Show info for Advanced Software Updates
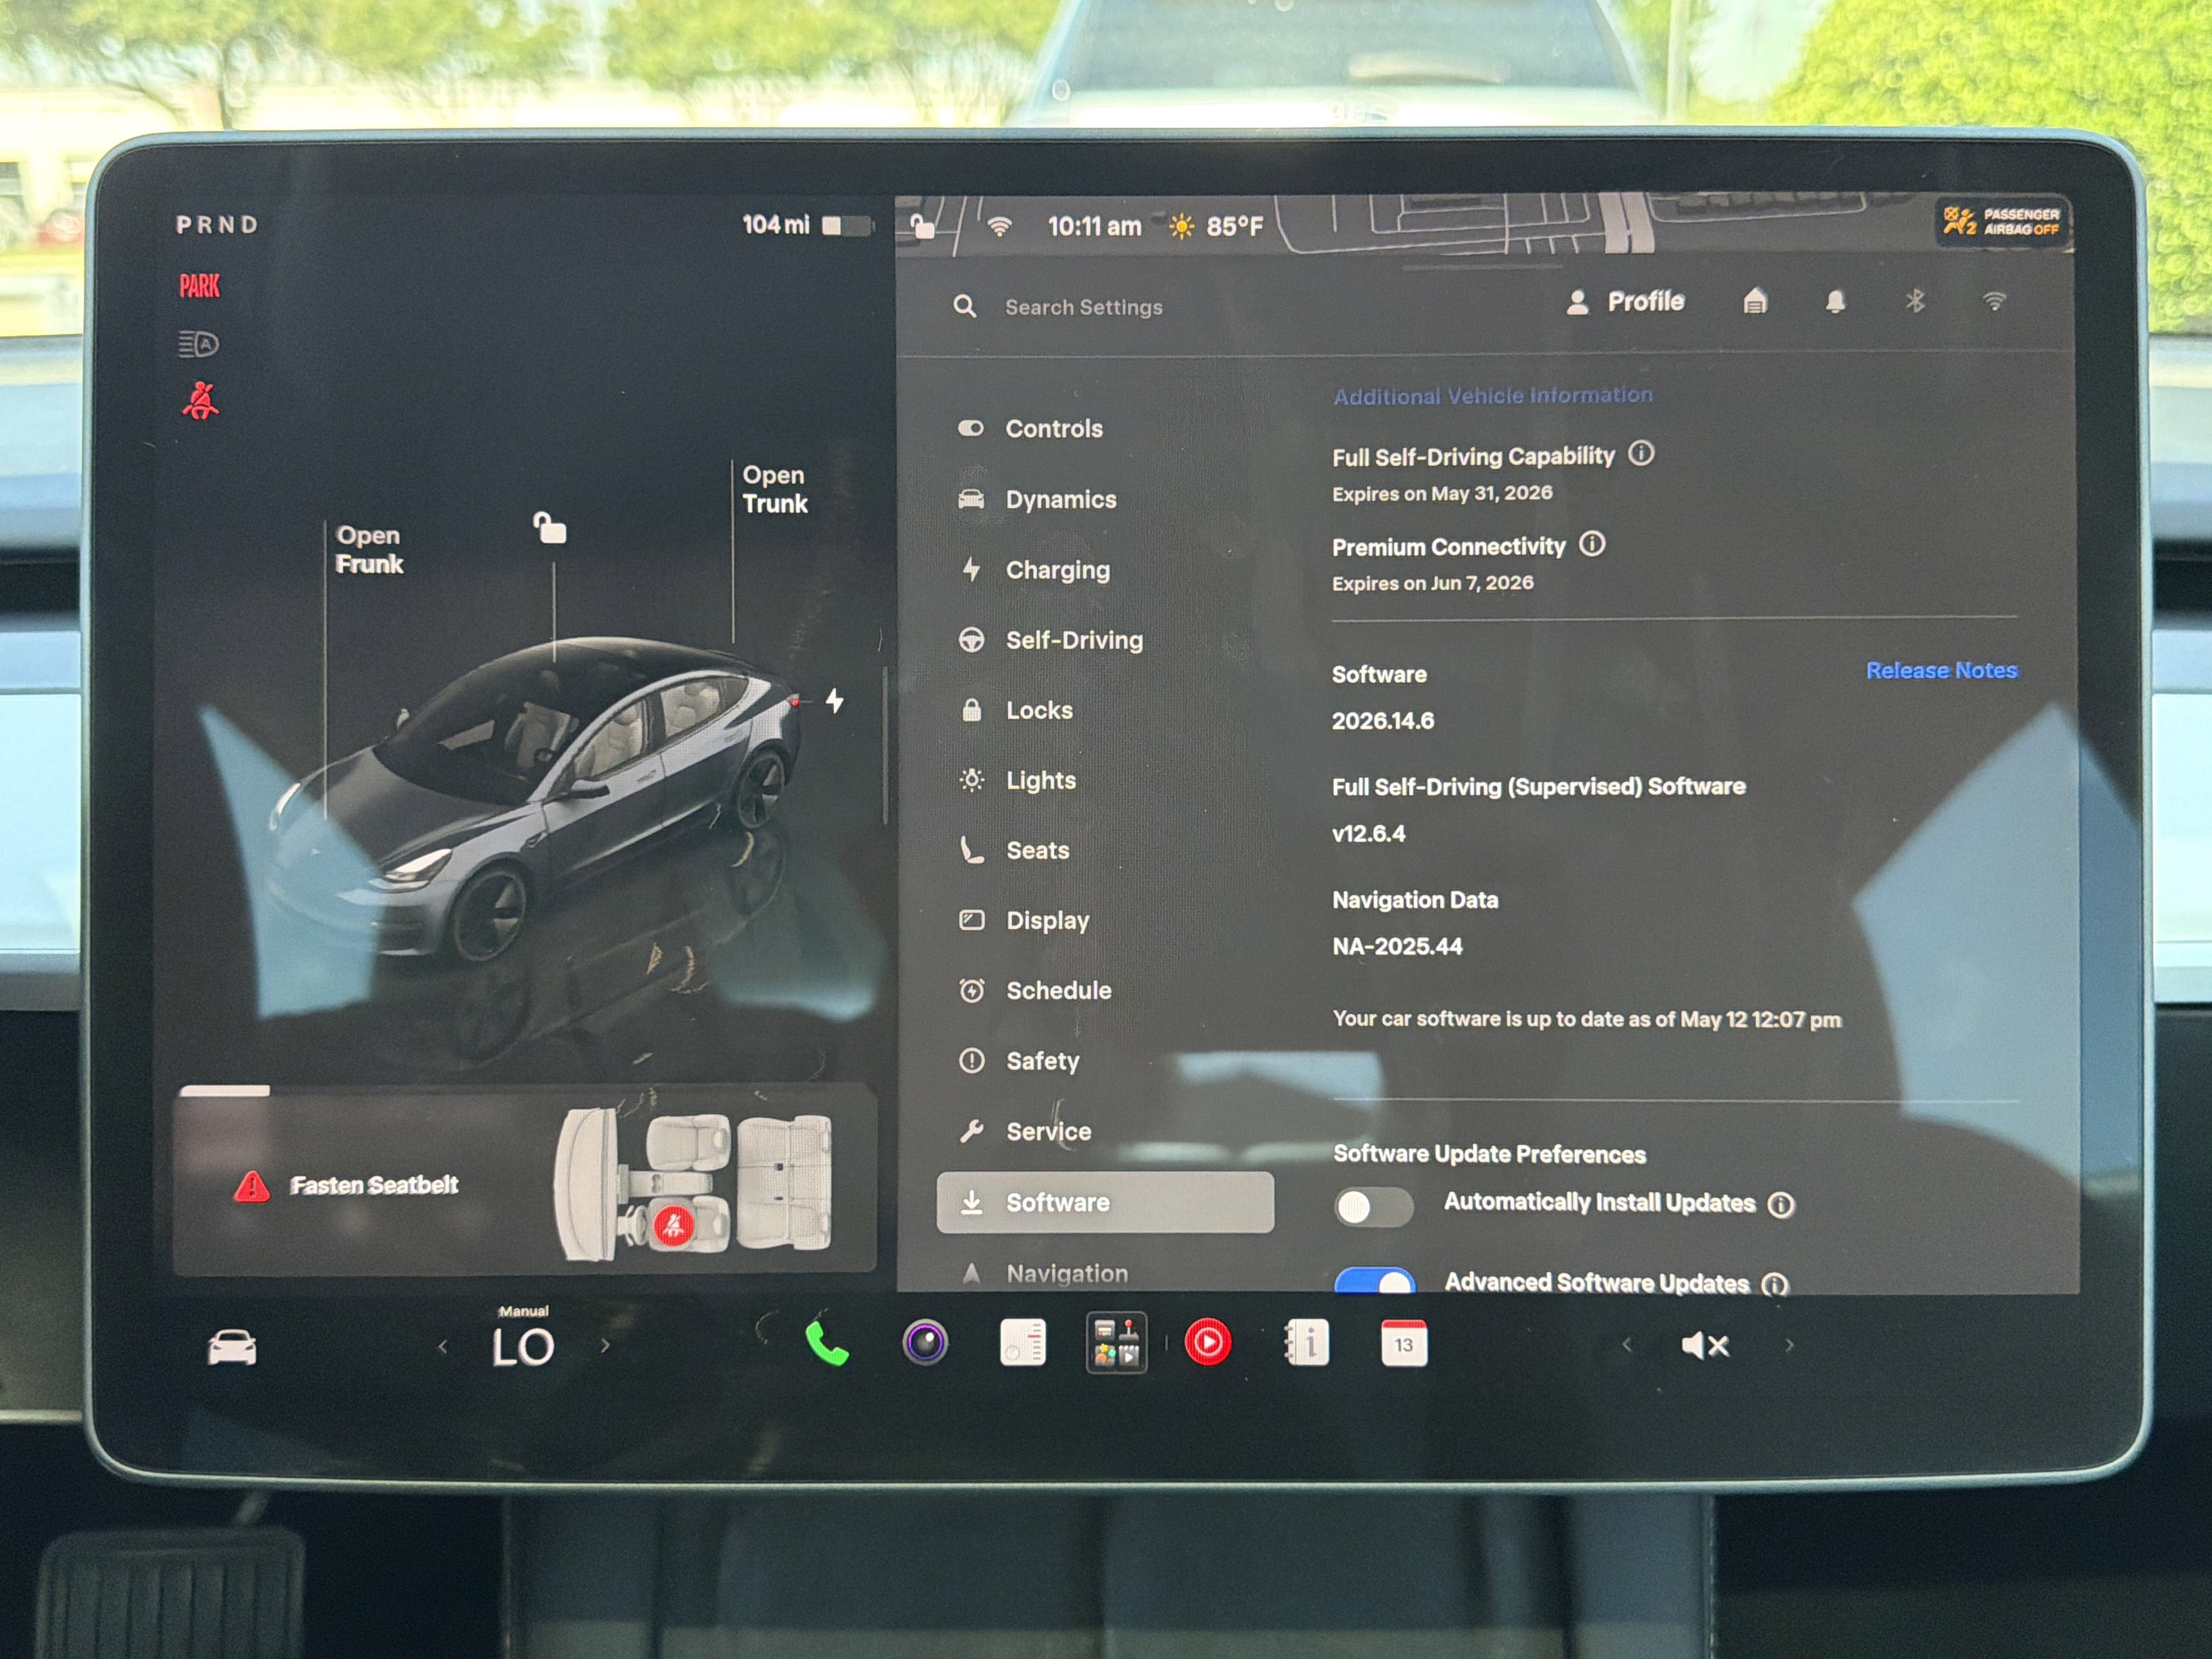This screenshot has width=2212, height=1659. point(1775,1284)
